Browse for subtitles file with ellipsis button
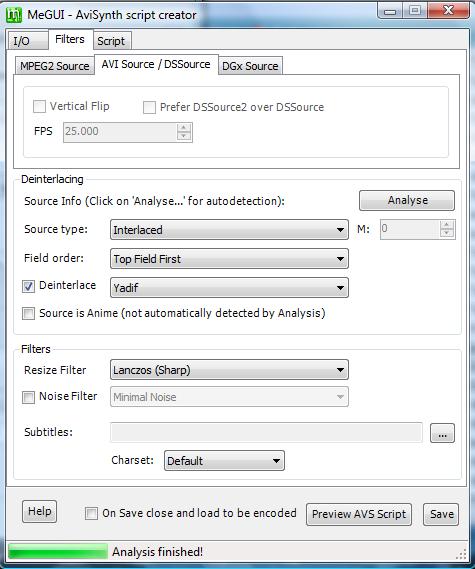The width and height of the screenshot is (475, 569). pos(442,433)
